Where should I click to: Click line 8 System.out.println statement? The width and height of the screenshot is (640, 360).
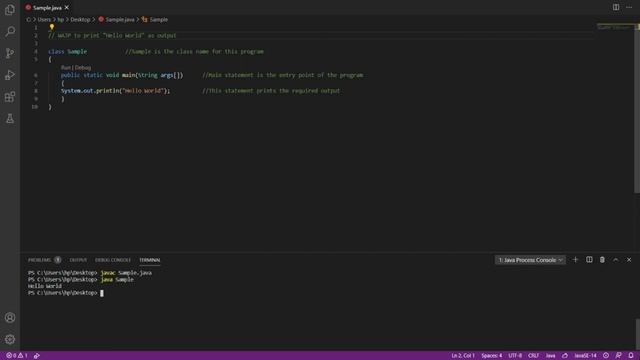116,91
